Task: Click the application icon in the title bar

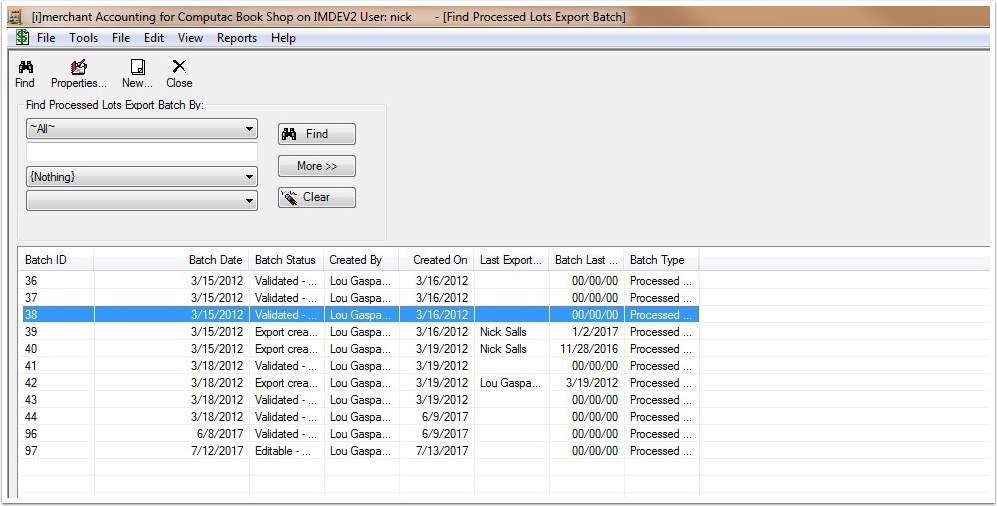Action: (15, 17)
